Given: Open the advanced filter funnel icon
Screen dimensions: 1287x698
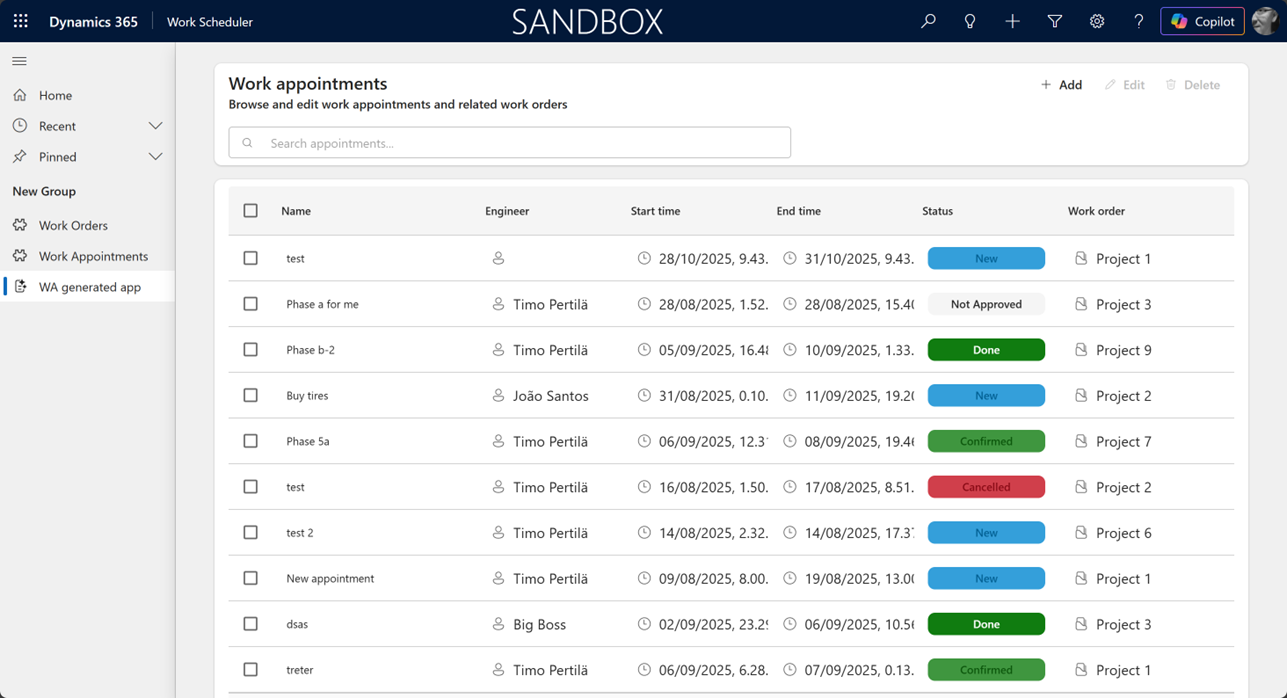Looking at the screenshot, I should point(1054,21).
